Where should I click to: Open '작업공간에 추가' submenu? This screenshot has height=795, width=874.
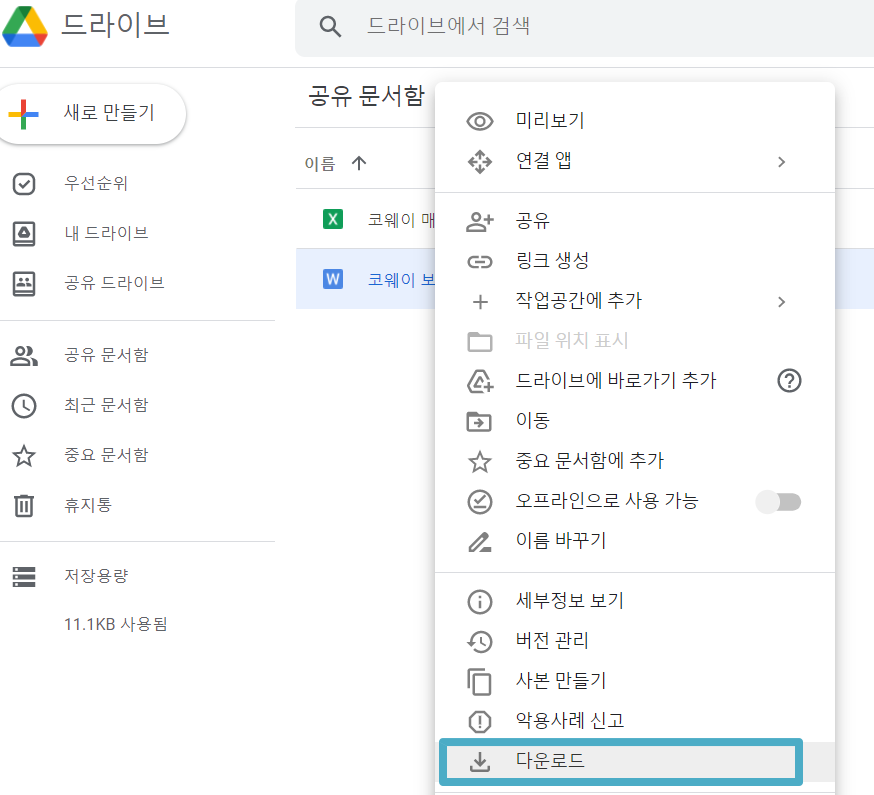tap(635, 300)
